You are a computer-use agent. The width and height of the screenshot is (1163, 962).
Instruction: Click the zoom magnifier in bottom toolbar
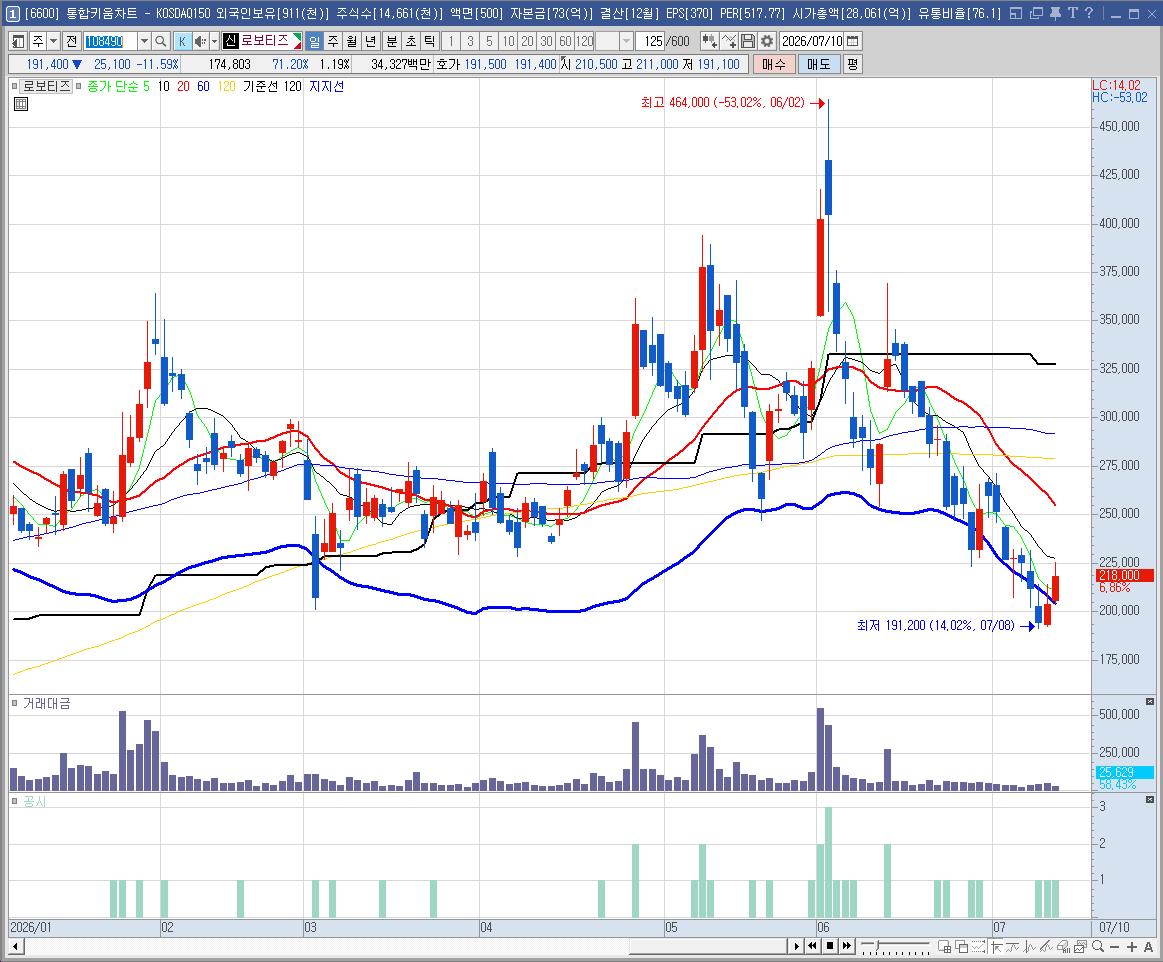[x=1098, y=946]
